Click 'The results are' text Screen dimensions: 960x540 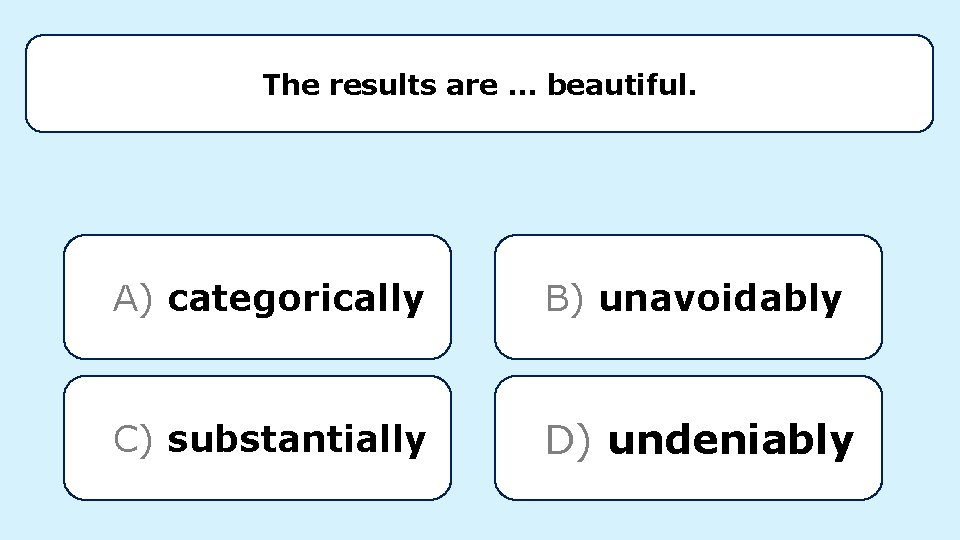pos(380,84)
